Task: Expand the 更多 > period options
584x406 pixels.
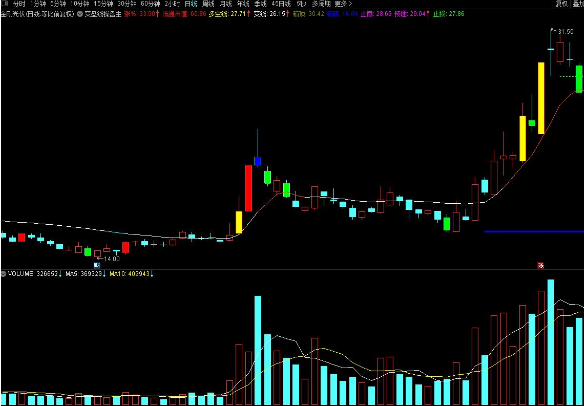Action: pyautogui.click(x=343, y=4)
